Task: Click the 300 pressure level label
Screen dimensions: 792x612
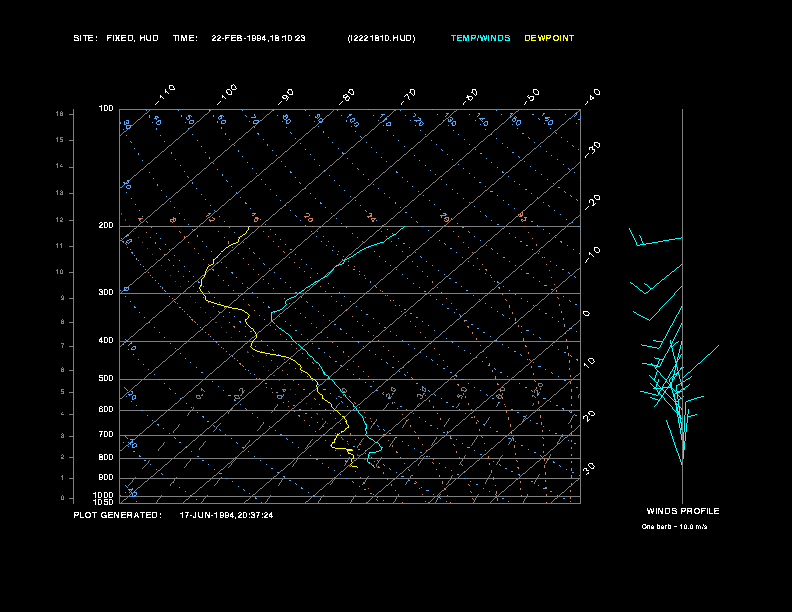Action: 106,292
